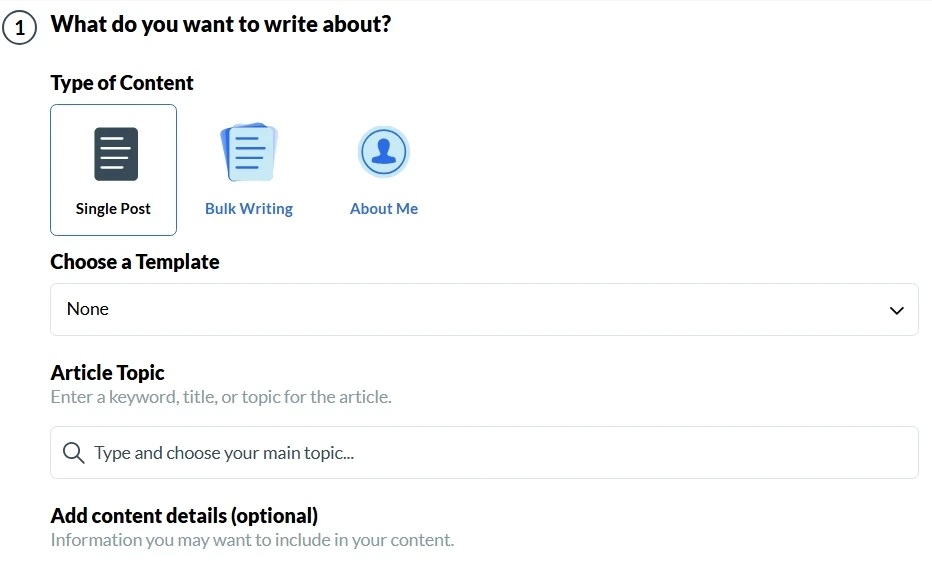Image resolution: width=932 pixels, height=561 pixels.
Task: Expand the template dropdown chevron arrow
Action: [896, 310]
